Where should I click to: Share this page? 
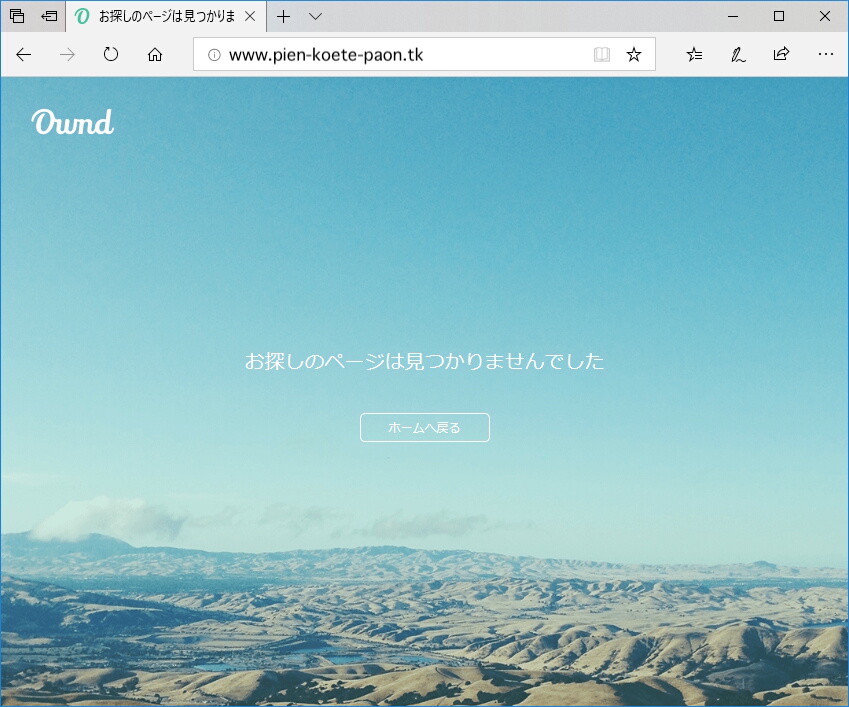tap(781, 54)
